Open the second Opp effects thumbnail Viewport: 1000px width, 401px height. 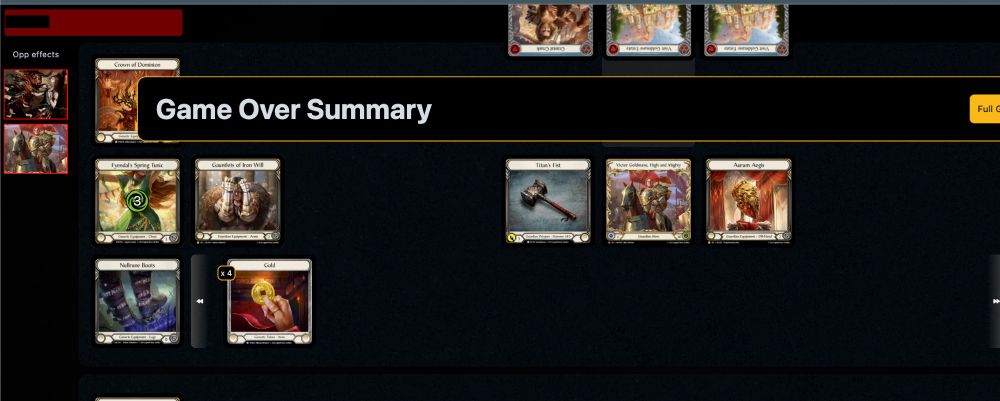point(36,149)
